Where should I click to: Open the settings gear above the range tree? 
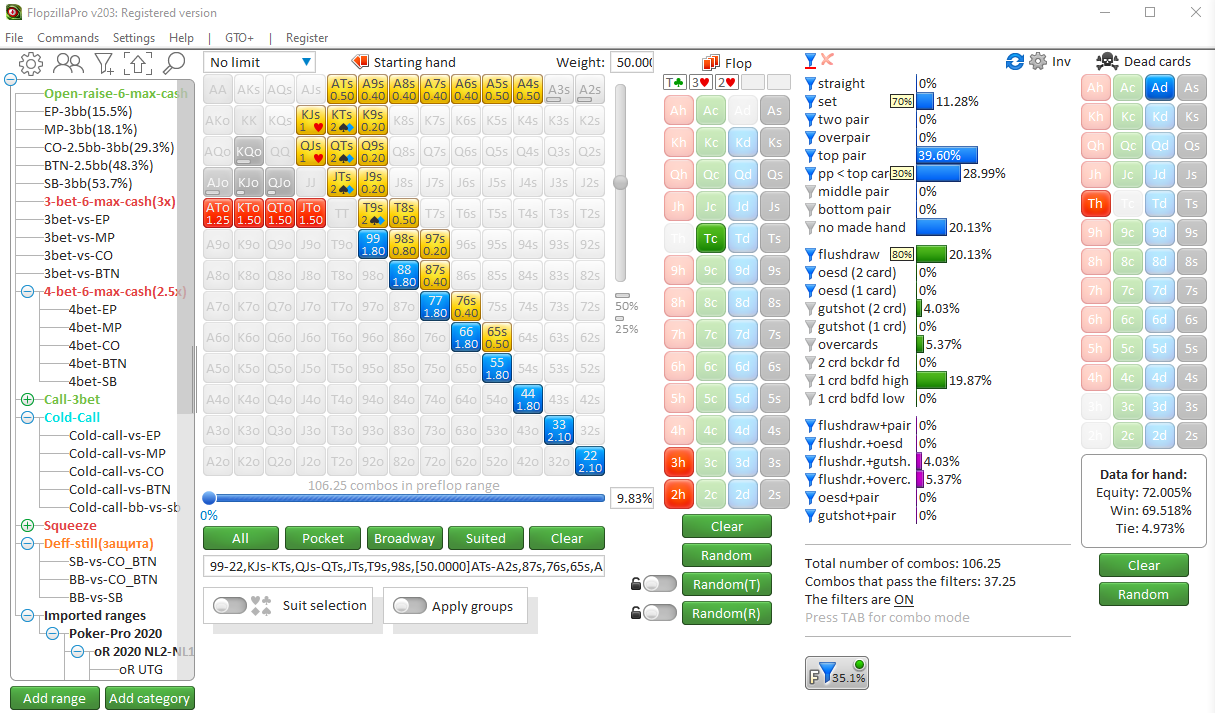tap(31, 64)
